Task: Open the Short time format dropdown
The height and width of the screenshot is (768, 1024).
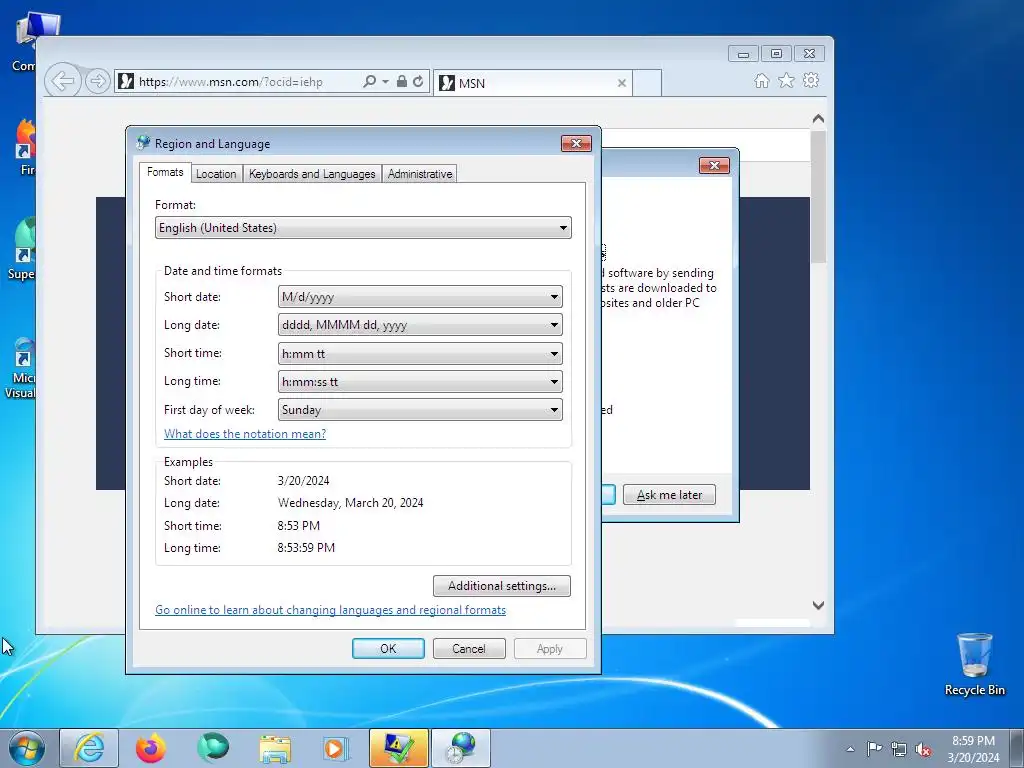Action: pyautogui.click(x=420, y=354)
